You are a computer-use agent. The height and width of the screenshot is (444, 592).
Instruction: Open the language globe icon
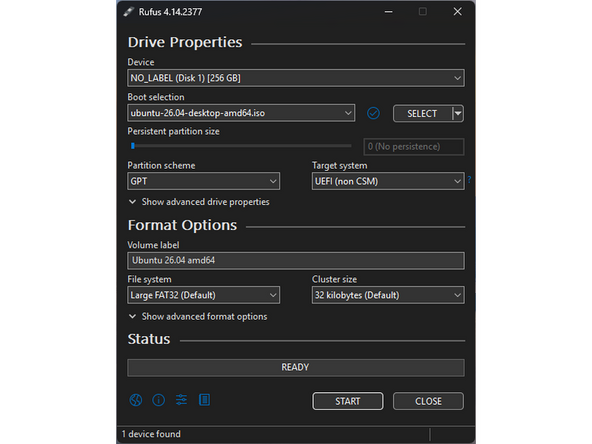pos(136,400)
